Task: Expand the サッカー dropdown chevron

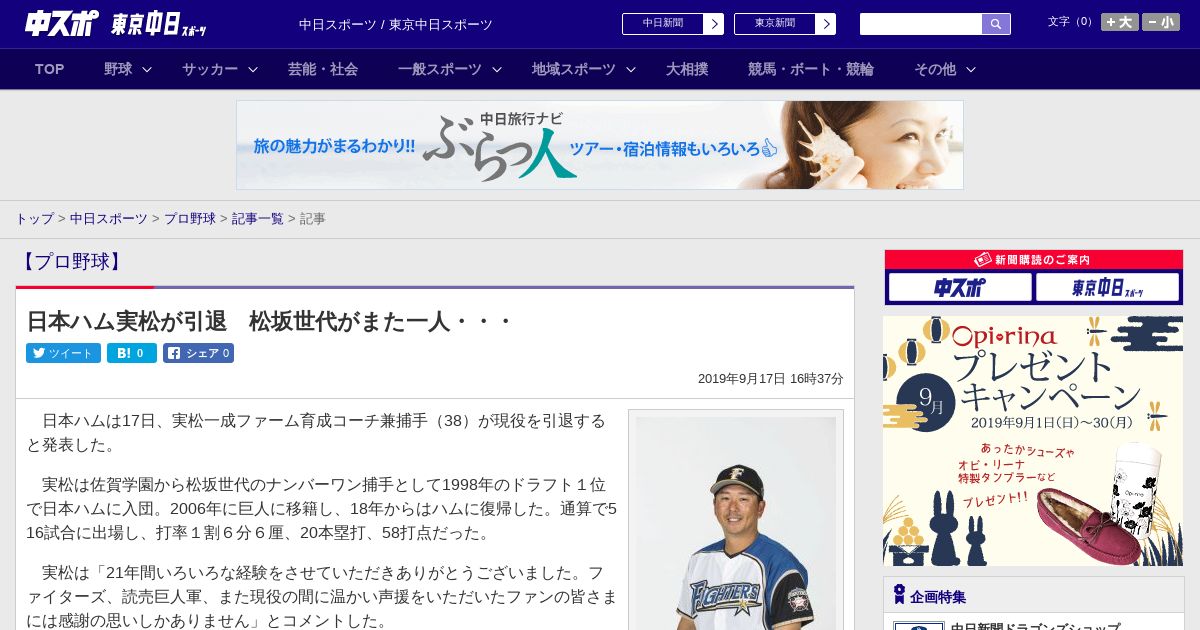Action: pyautogui.click(x=253, y=69)
